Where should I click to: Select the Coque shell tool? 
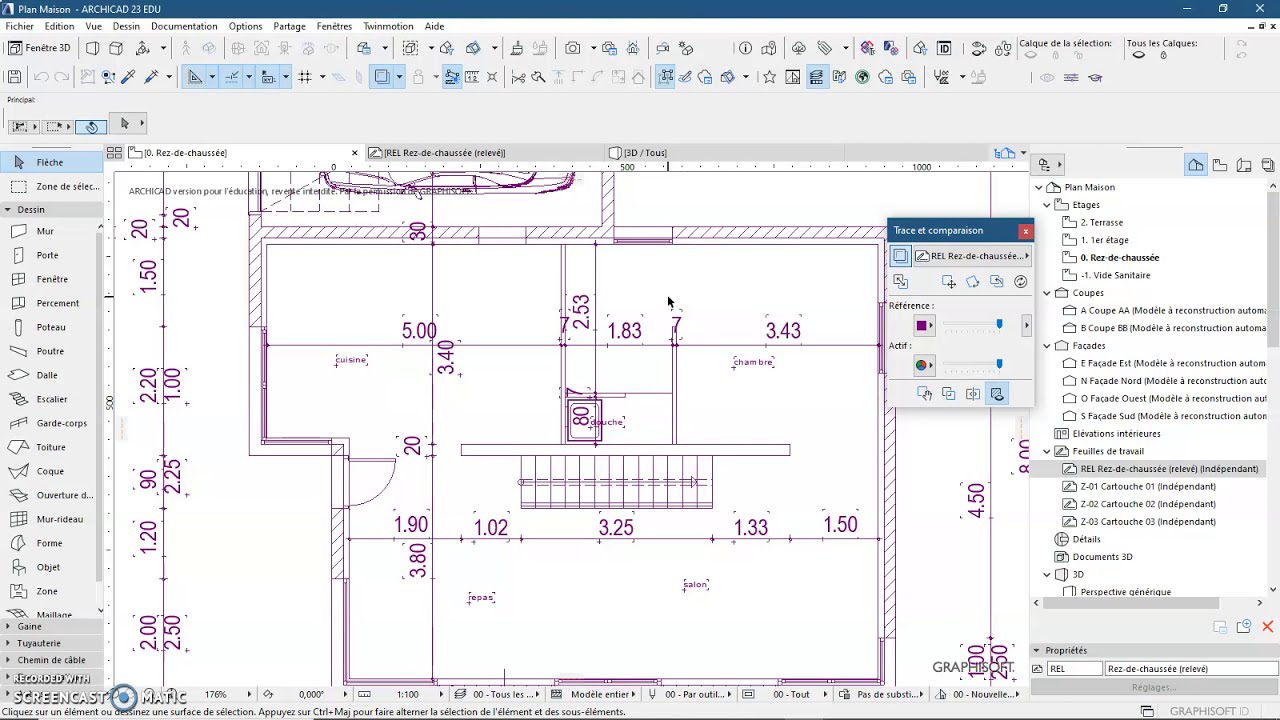click(x=50, y=471)
